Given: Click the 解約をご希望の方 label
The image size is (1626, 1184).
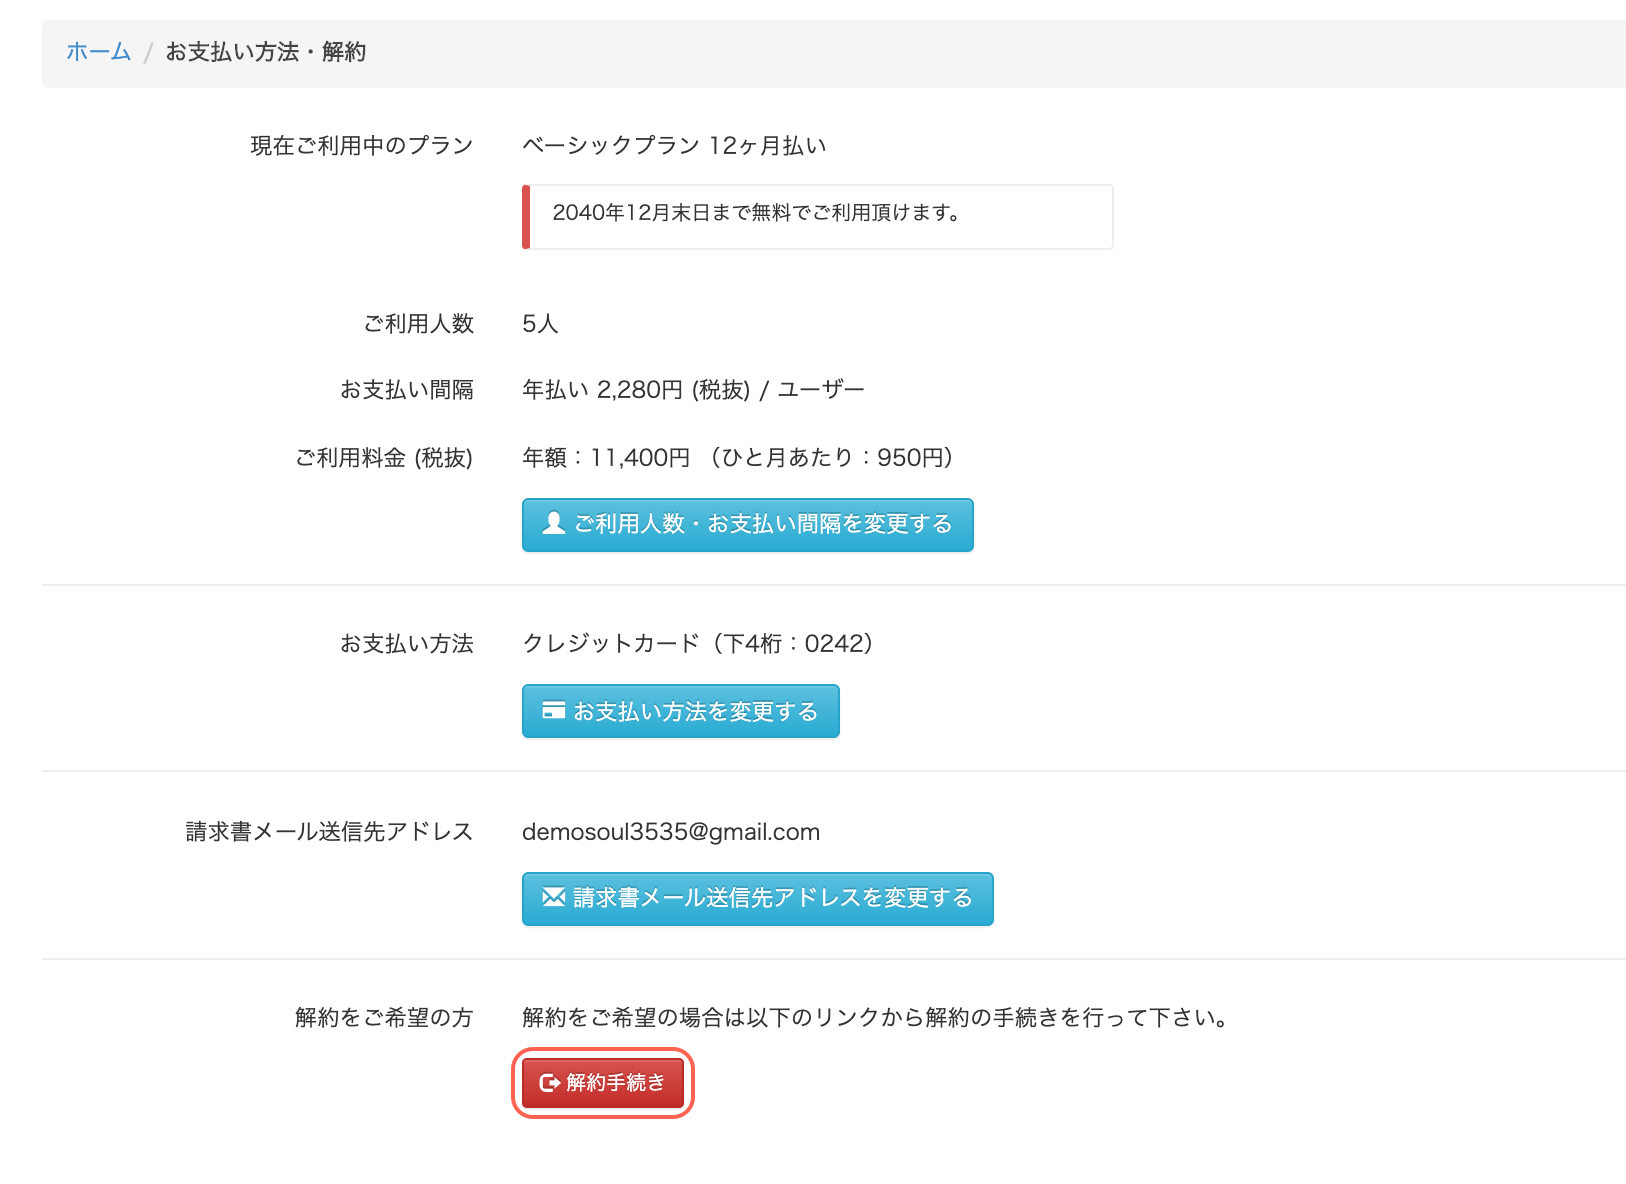Looking at the screenshot, I should point(384,1018).
